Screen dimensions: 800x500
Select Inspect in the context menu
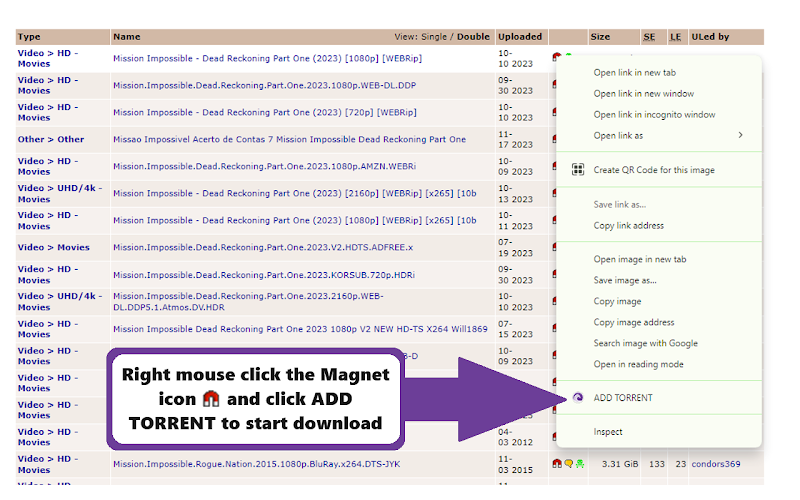click(608, 432)
